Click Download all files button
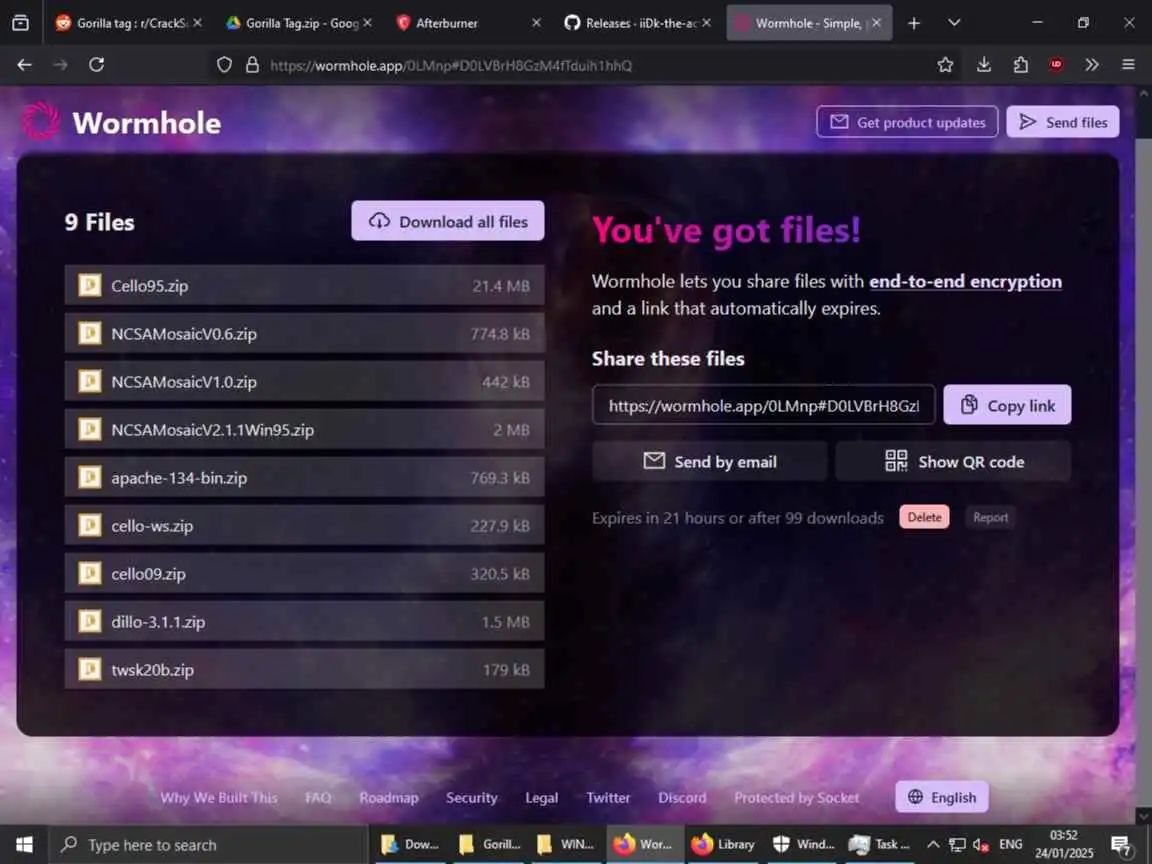 coord(447,221)
